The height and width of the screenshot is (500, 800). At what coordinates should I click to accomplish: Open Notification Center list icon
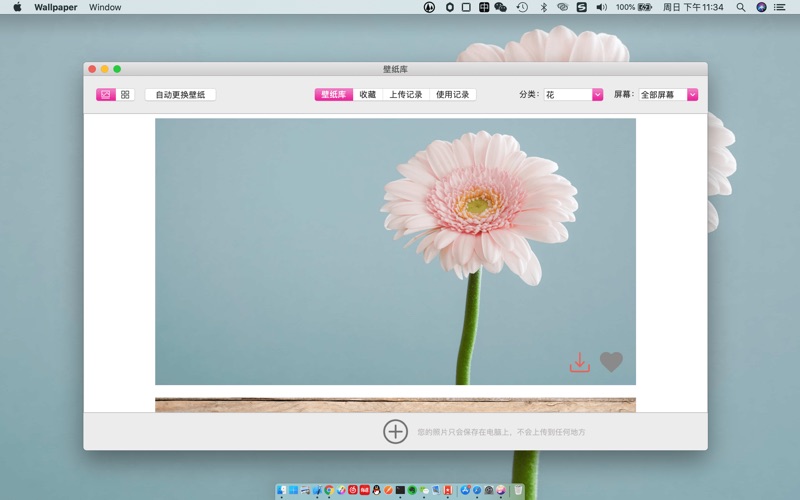coord(780,7)
